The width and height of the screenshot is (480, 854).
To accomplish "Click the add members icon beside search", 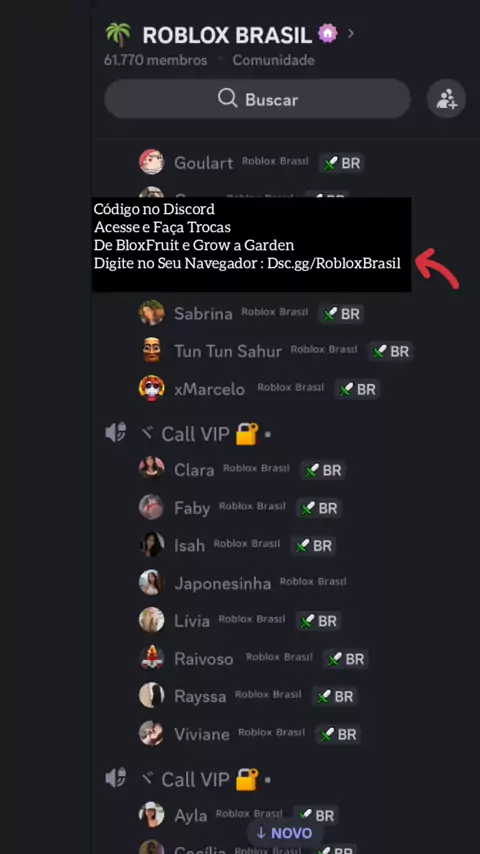I will [446, 99].
